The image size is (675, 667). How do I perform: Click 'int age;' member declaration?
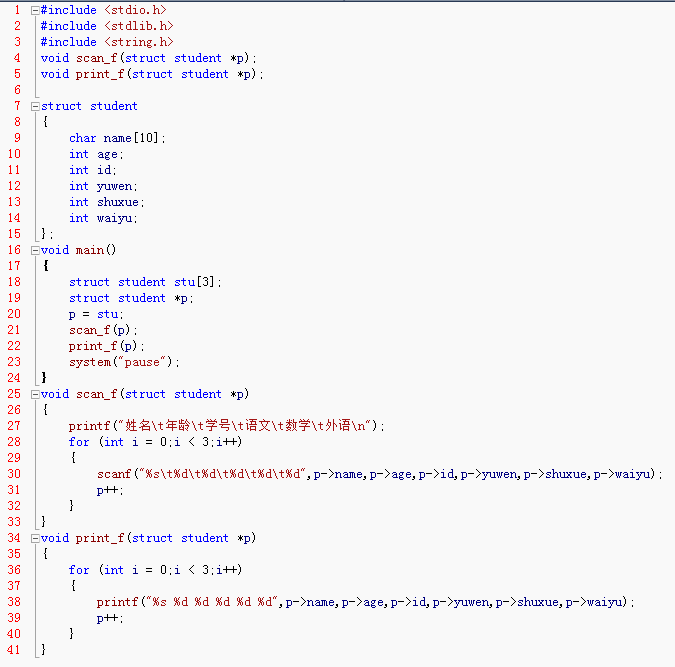pyautogui.click(x=96, y=154)
